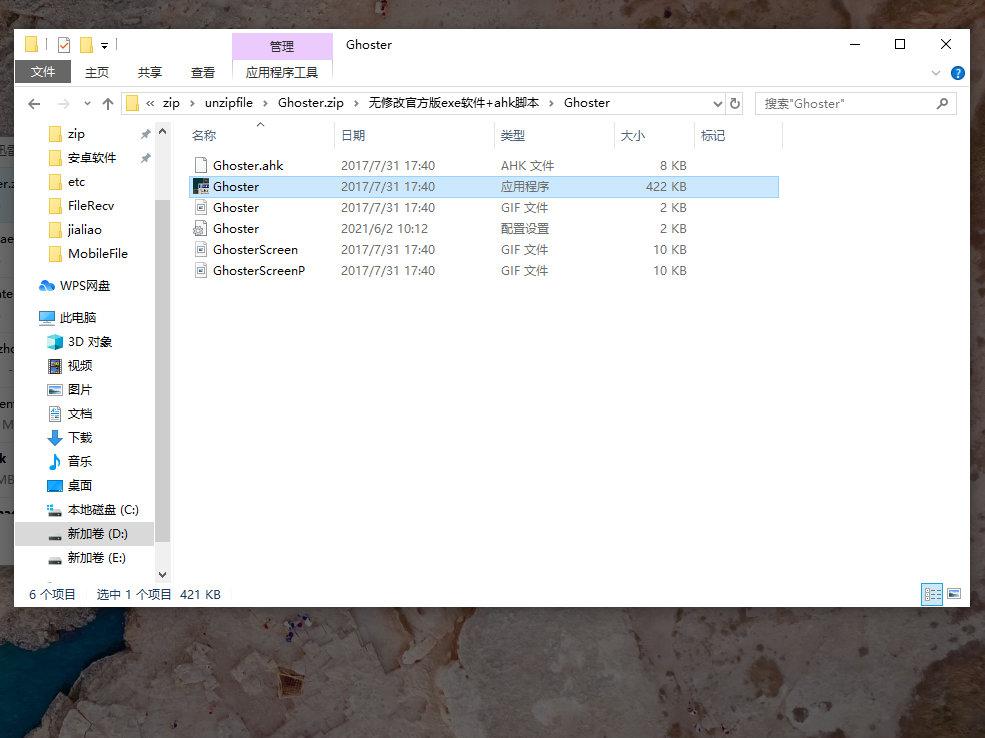Select 此电脑 in navigation pane
This screenshot has width=985, height=738.
click(77, 318)
